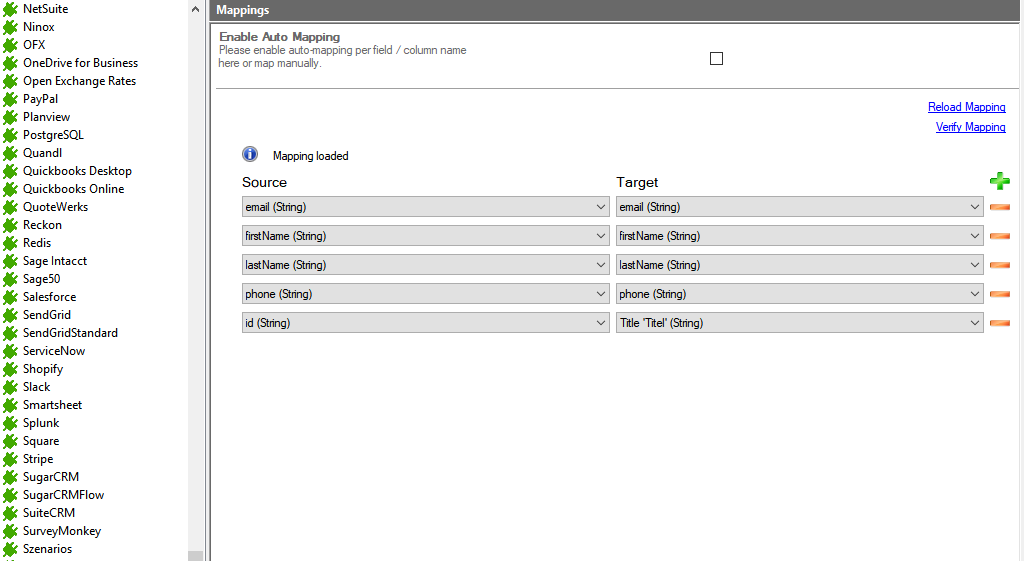
Task: Expand the Title 'Titel' target dropdown
Action: coord(799,323)
